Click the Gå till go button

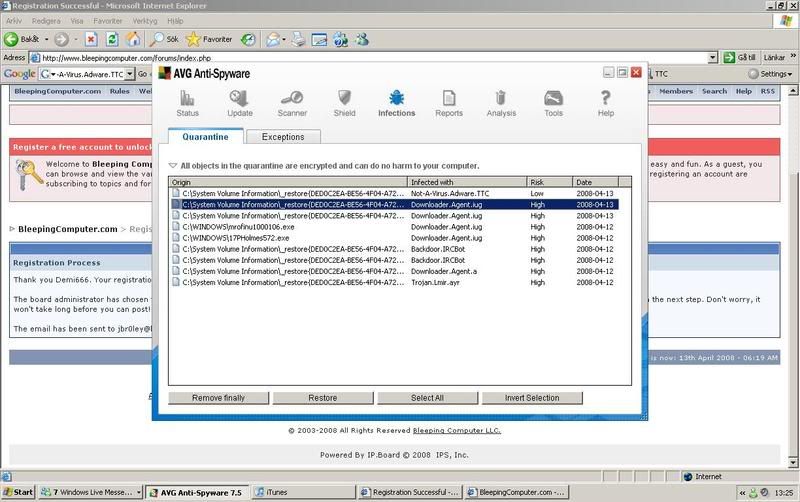click(x=739, y=58)
